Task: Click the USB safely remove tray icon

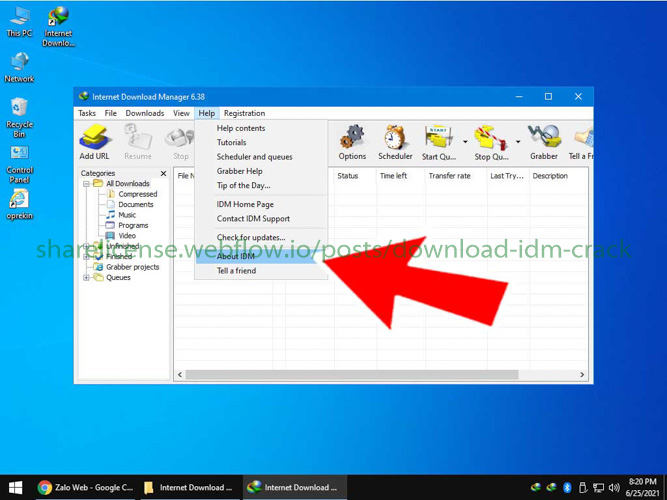Action: pos(583,488)
